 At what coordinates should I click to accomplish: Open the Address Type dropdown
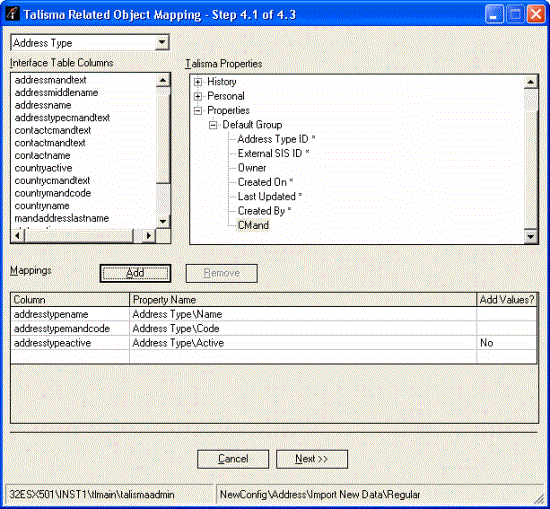162,43
